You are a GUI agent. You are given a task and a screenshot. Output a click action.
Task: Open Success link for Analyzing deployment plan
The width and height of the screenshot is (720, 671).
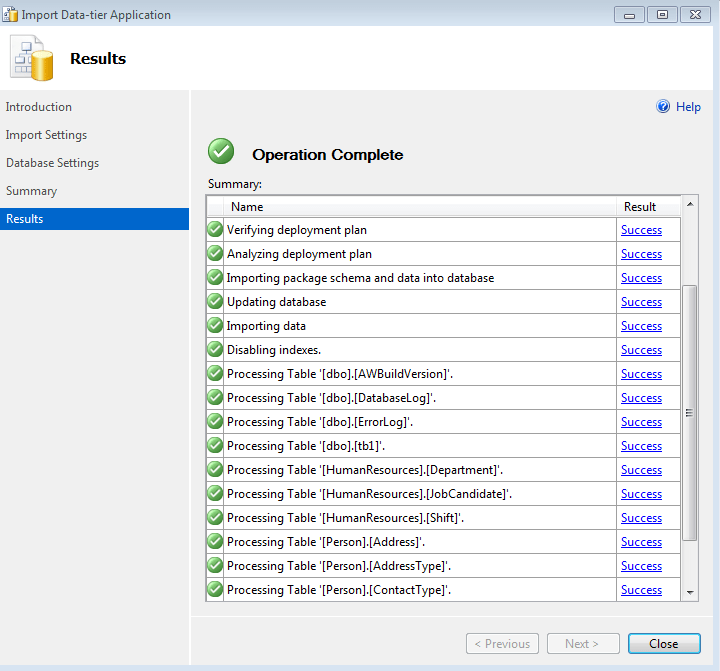pyautogui.click(x=641, y=254)
